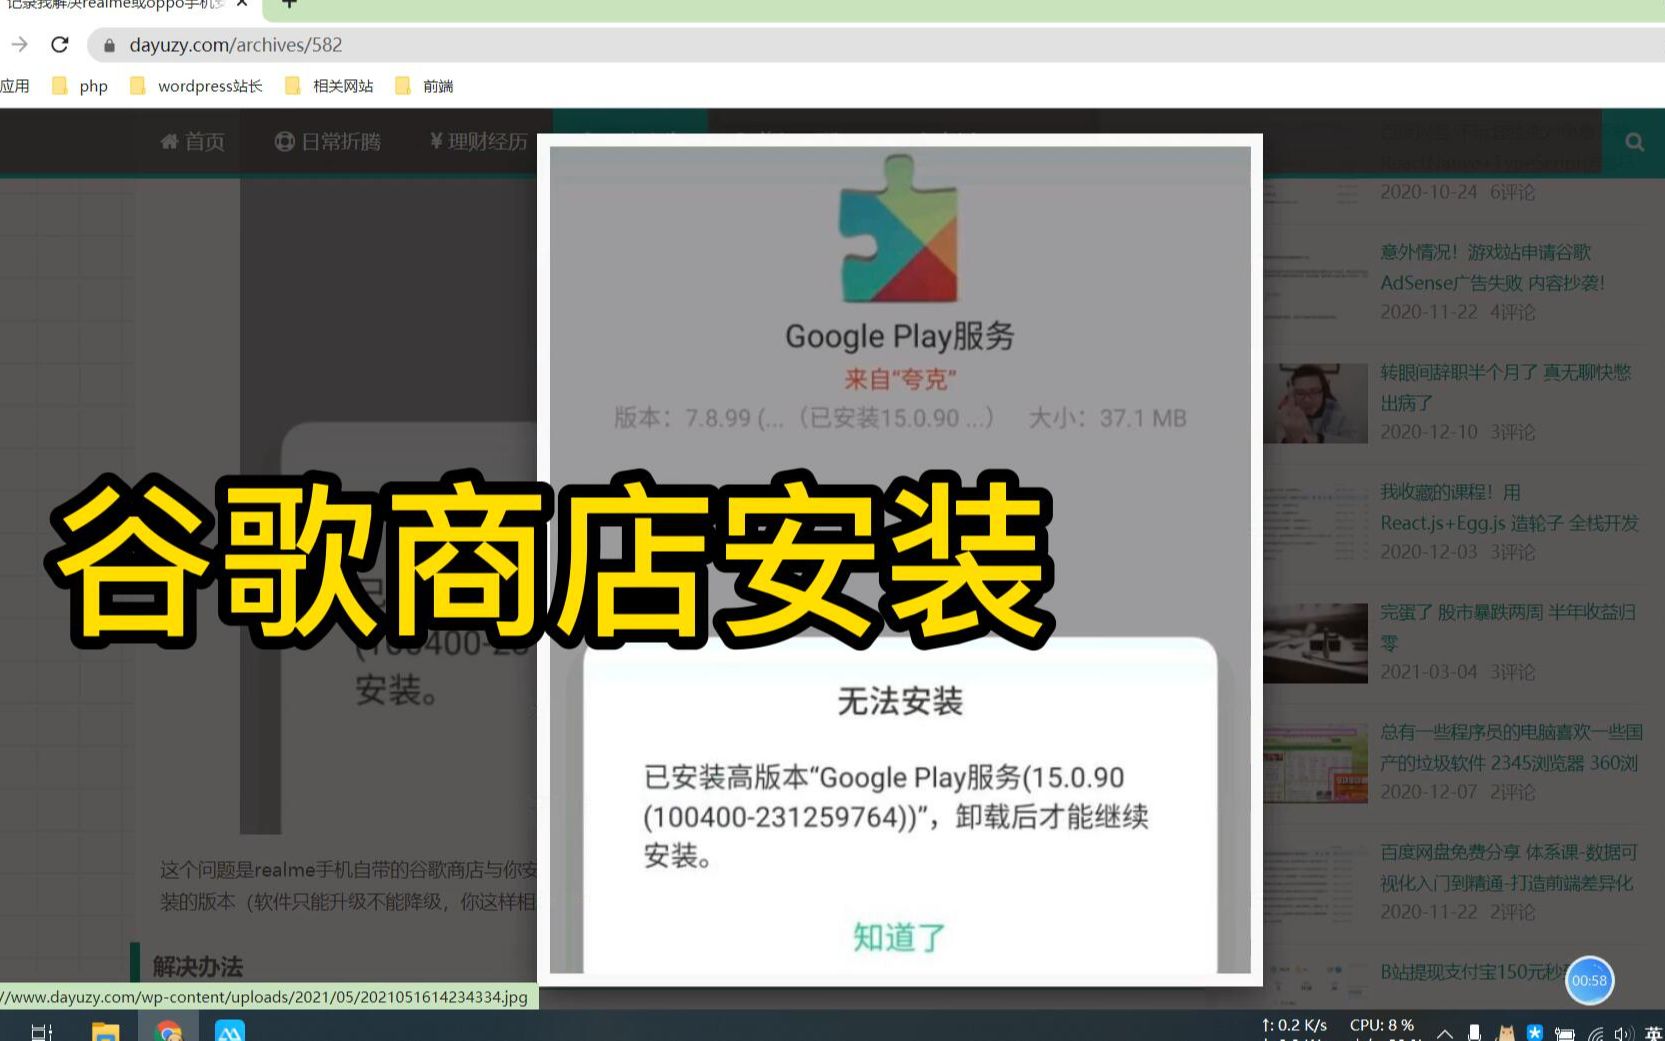
Task: Click the 2020-12-10 3评论 date line
Action: (x=1457, y=432)
